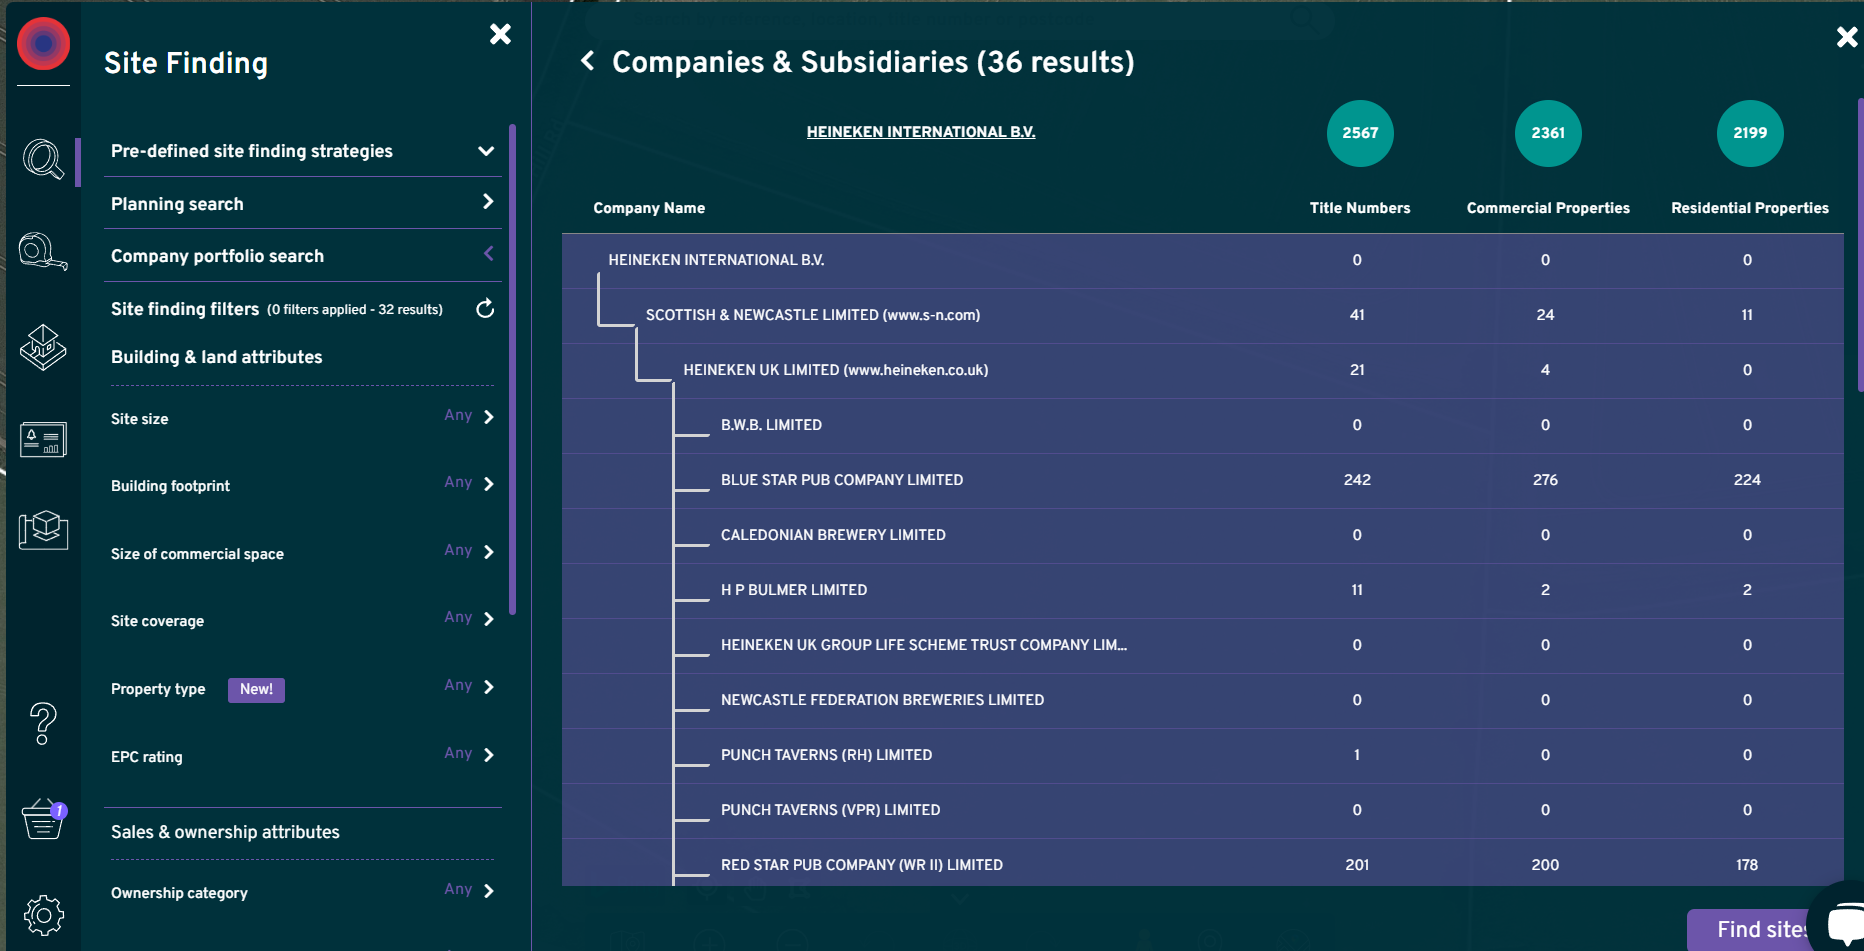
Task: Open the measure search tool icon
Action: click(x=43, y=251)
